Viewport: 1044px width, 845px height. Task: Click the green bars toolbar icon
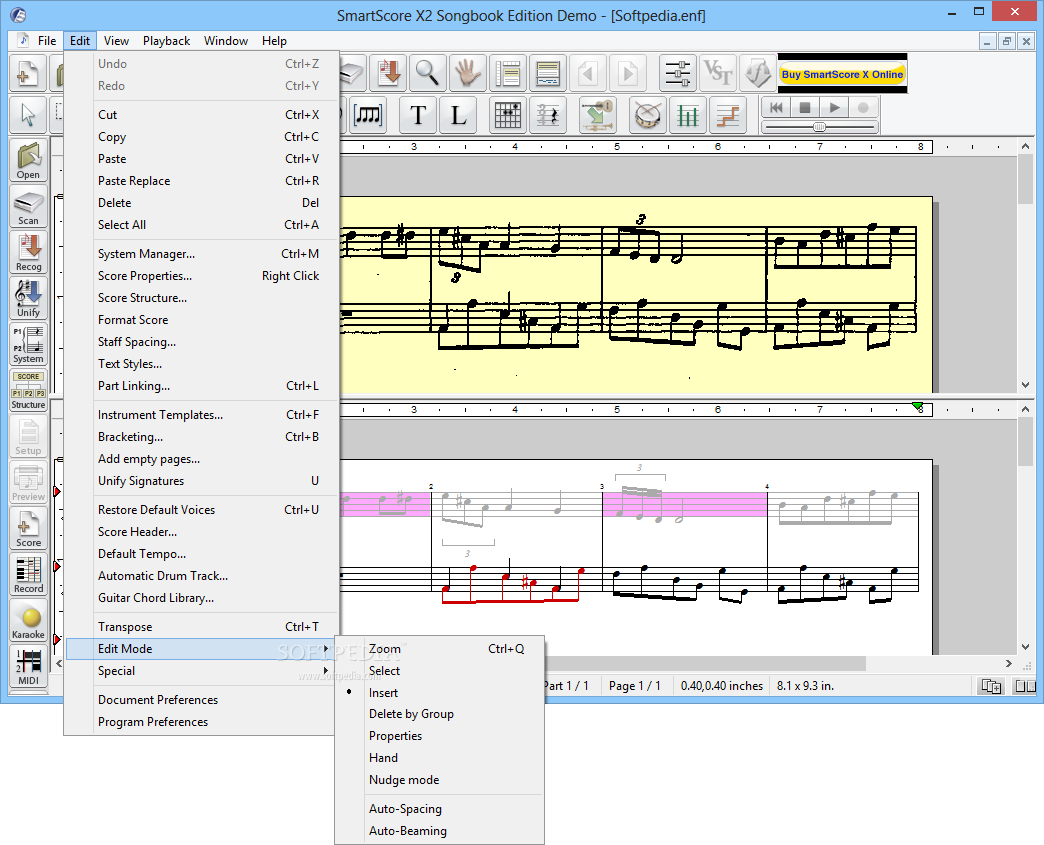point(687,115)
